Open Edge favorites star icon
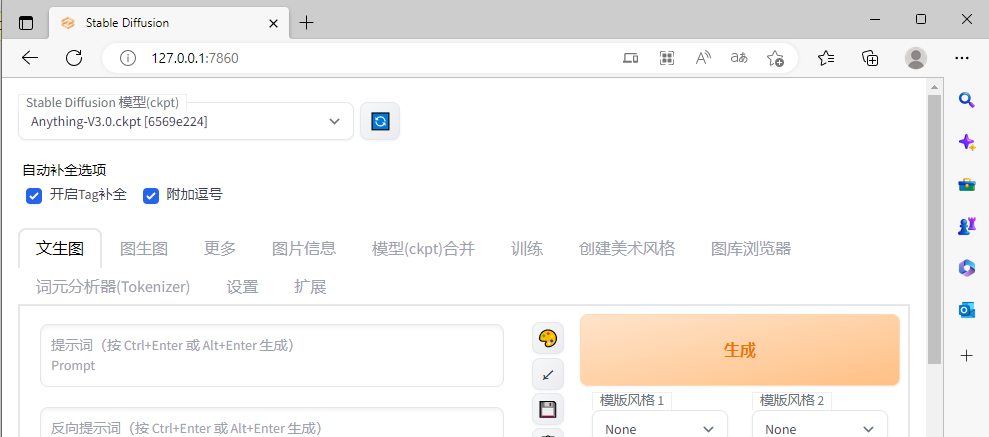This screenshot has height=437, width=989. tap(825, 58)
